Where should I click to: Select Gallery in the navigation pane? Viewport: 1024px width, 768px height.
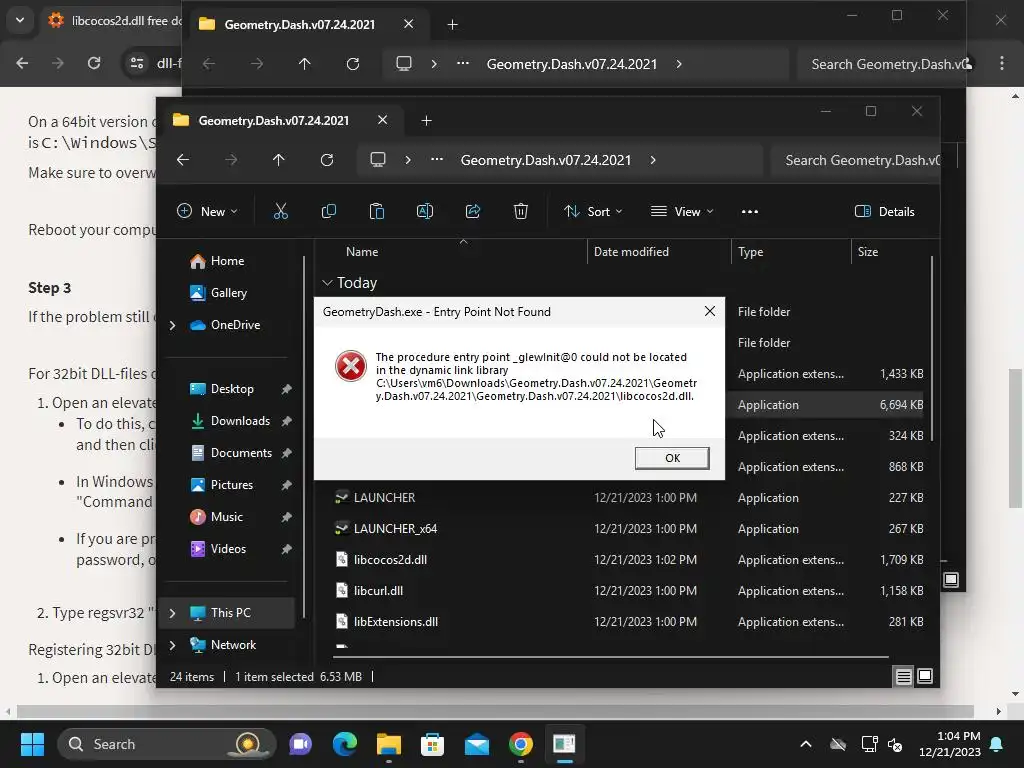click(229, 293)
